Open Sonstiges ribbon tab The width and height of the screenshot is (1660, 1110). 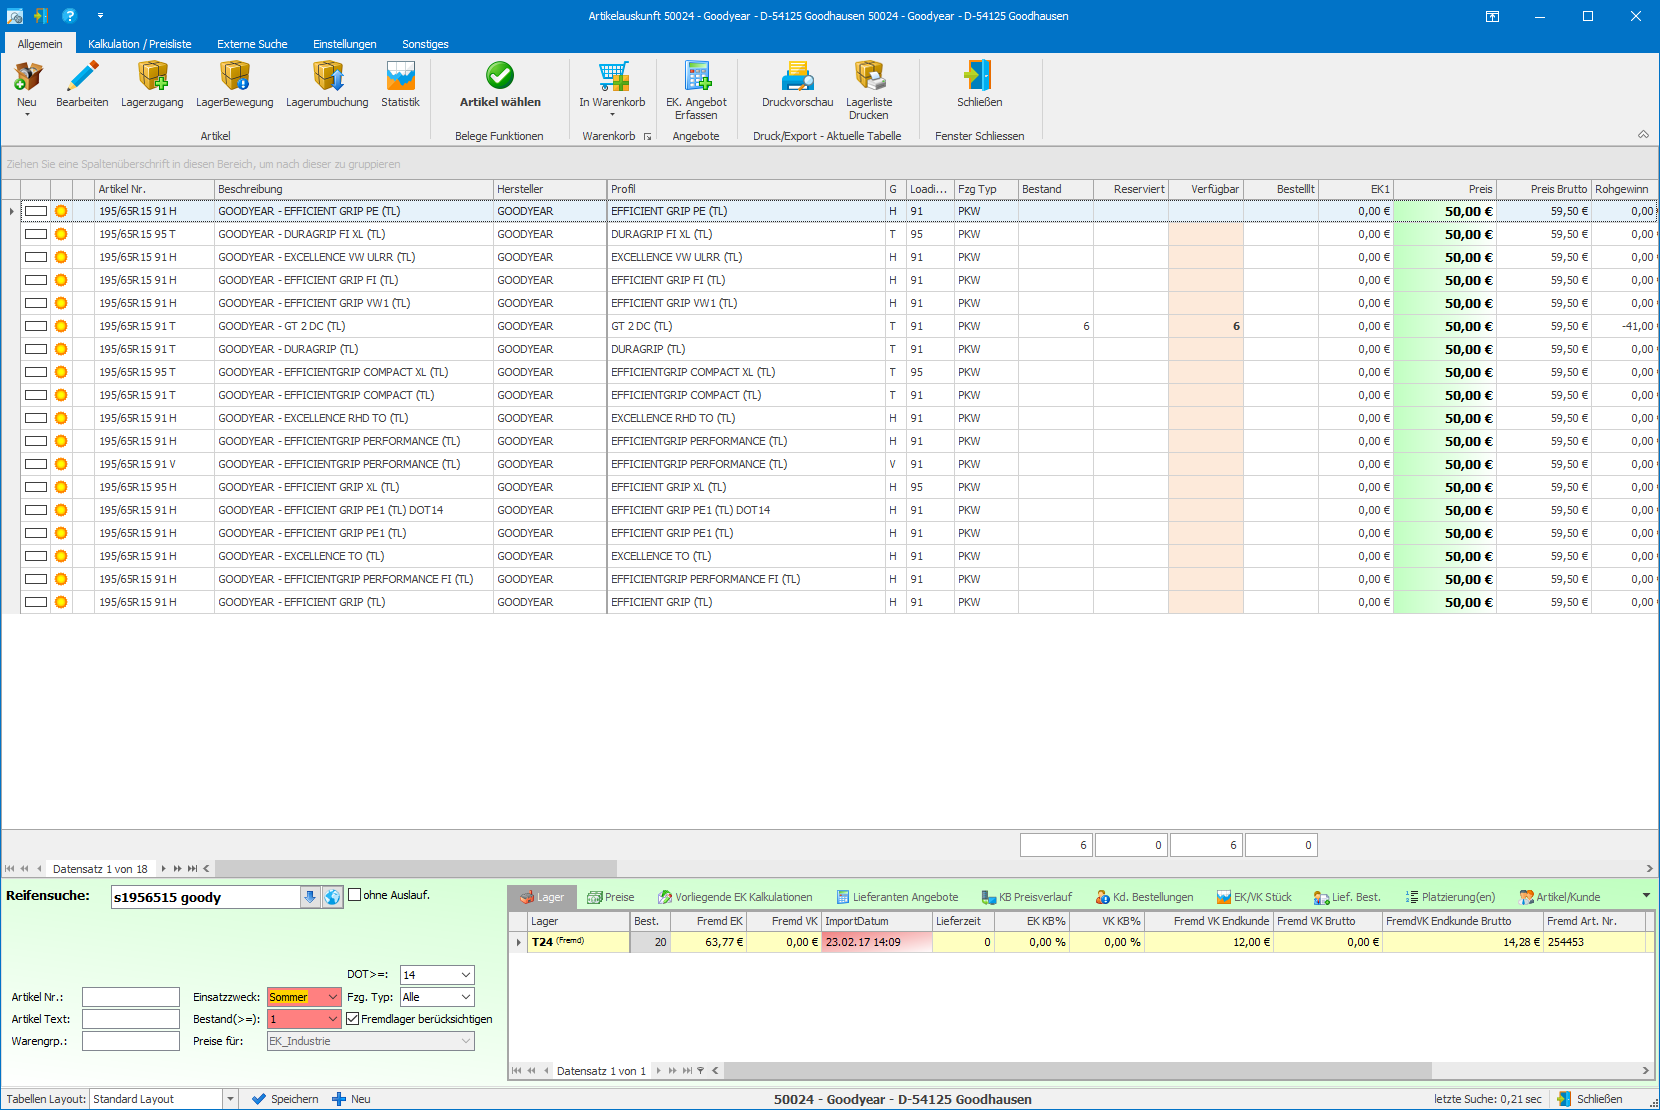click(x=425, y=44)
